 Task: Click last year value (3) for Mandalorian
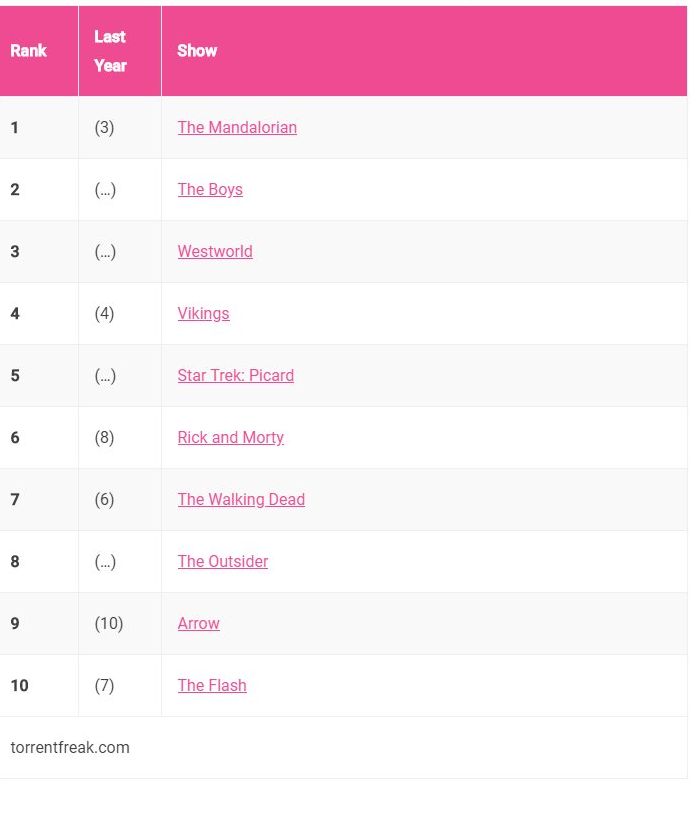point(104,127)
